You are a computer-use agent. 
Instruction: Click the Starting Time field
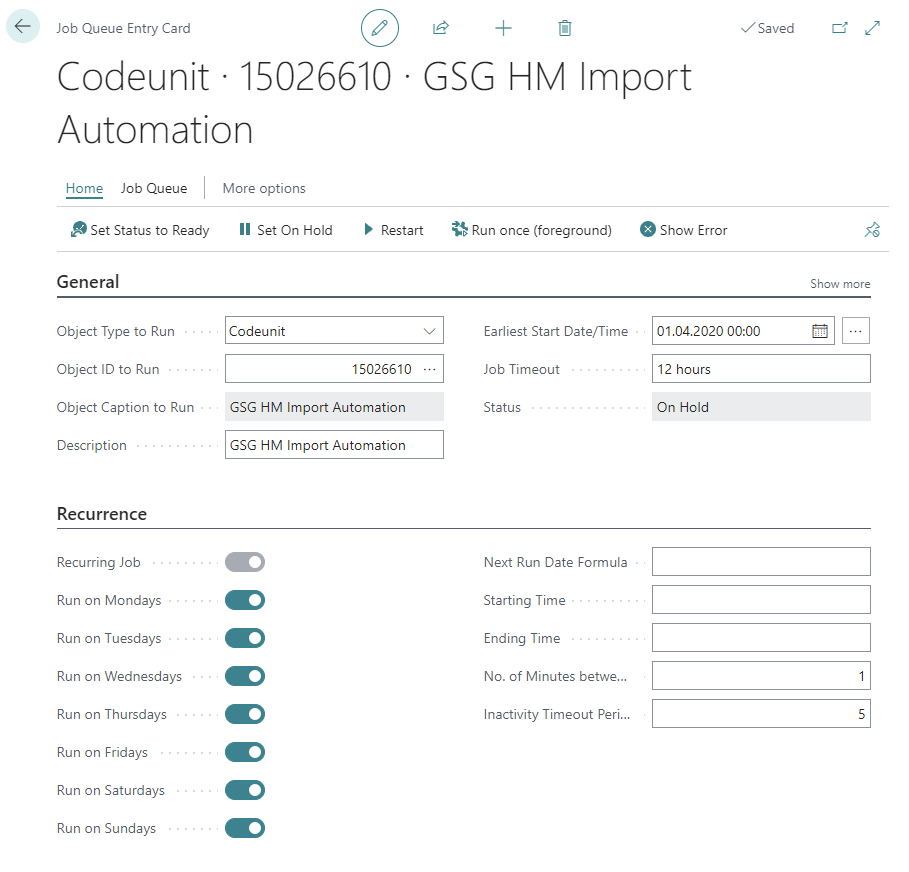[761, 600]
